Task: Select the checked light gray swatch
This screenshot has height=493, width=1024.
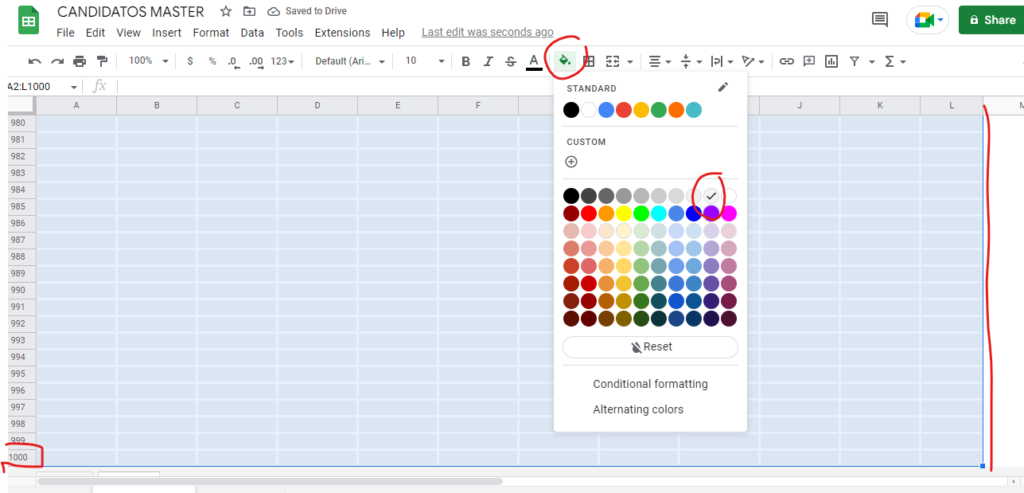Action: click(711, 195)
